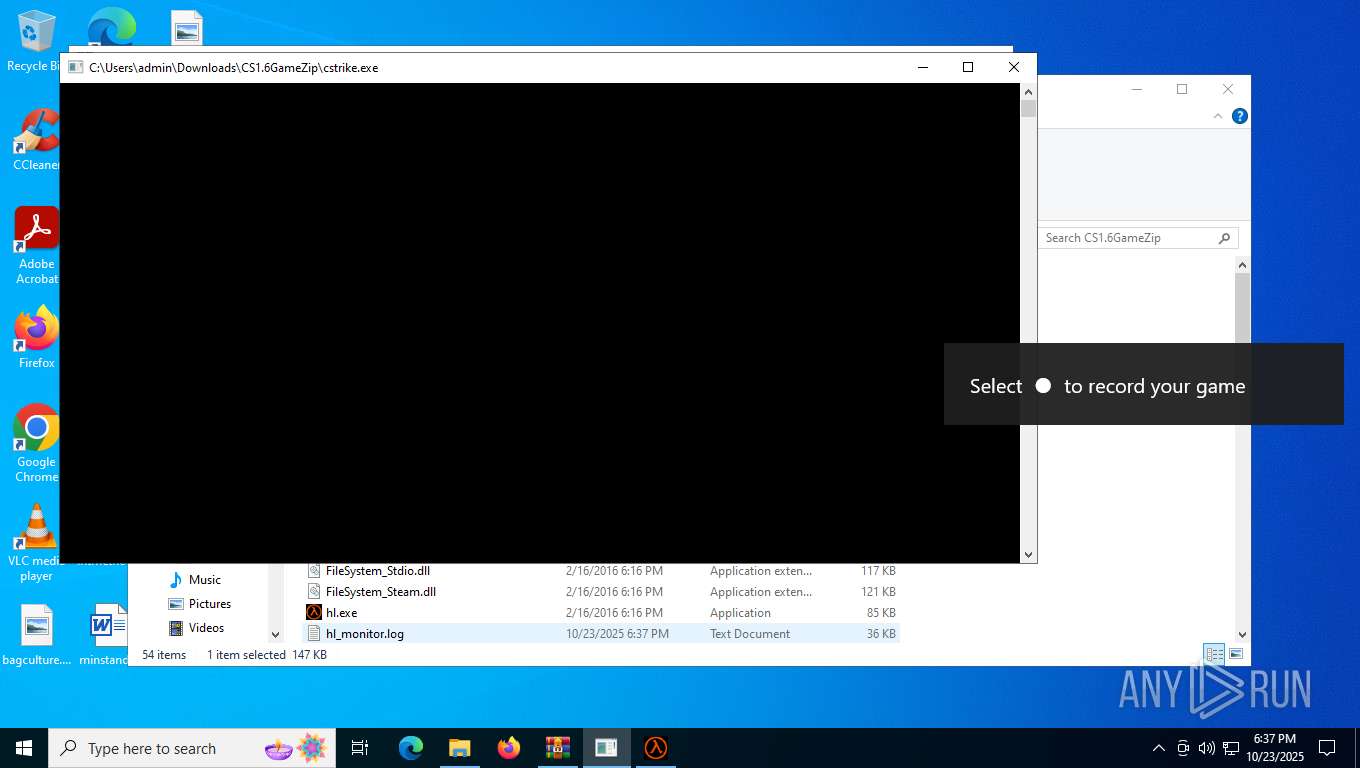This screenshot has height=768, width=1360.
Task: Launch VLC media player desktop icon
Action: [x=36, y=542]
